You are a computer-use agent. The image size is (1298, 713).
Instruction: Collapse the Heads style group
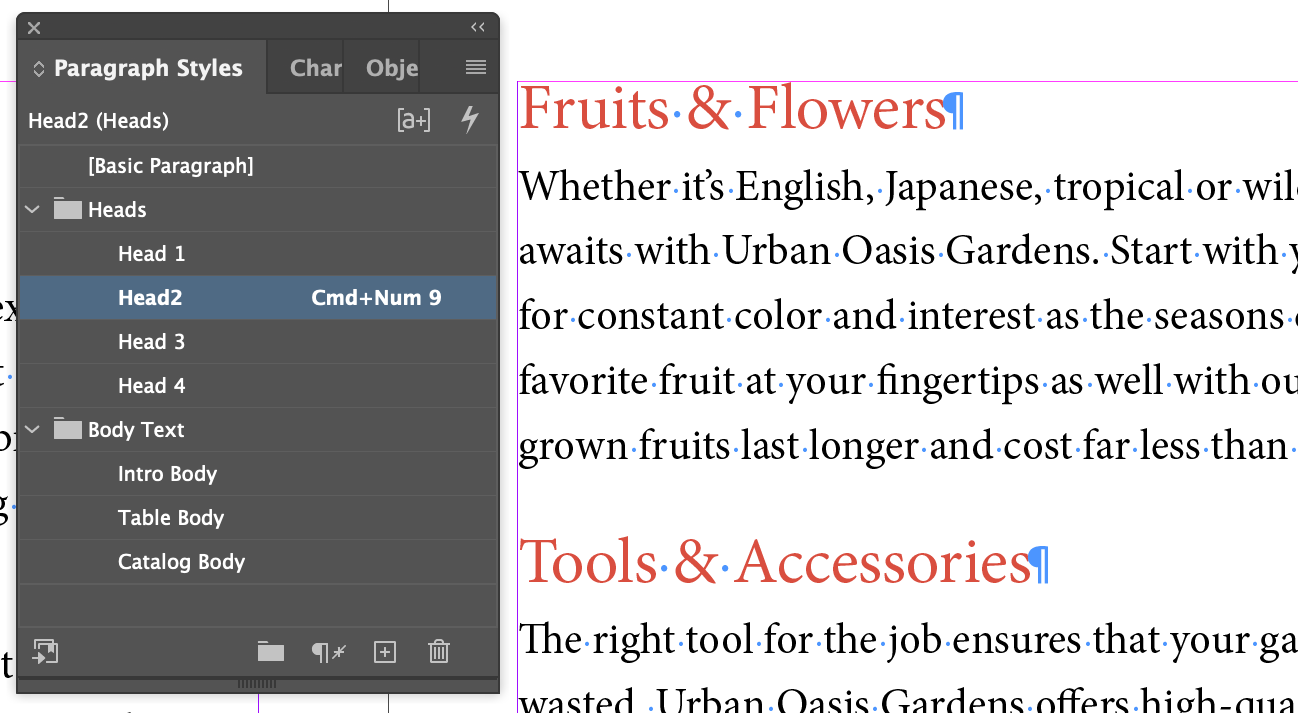[x=33, y=210]
